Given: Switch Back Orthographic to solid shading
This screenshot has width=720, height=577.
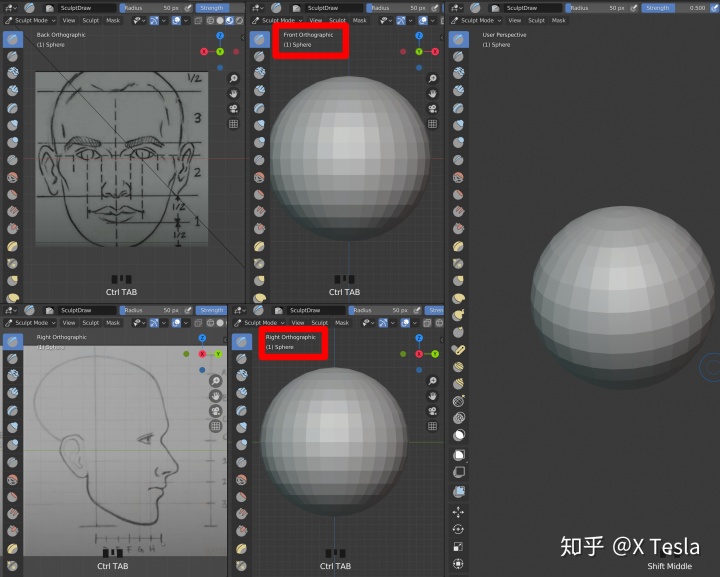Looking at the screenshot, I should click(x=220, y=21).
